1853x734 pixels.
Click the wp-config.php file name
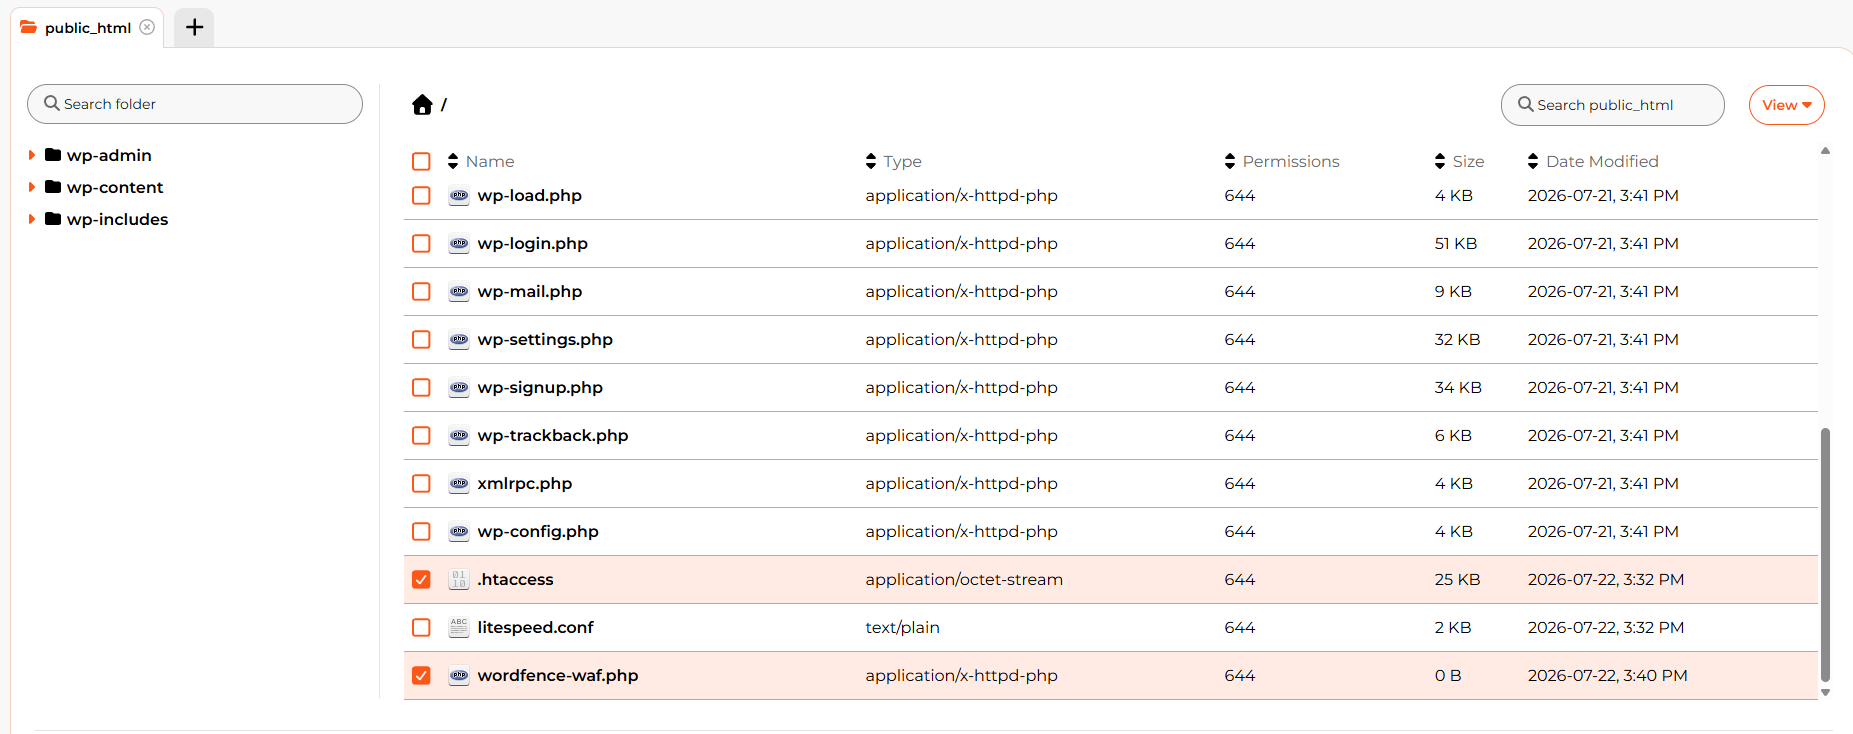(x=538, y=532)
